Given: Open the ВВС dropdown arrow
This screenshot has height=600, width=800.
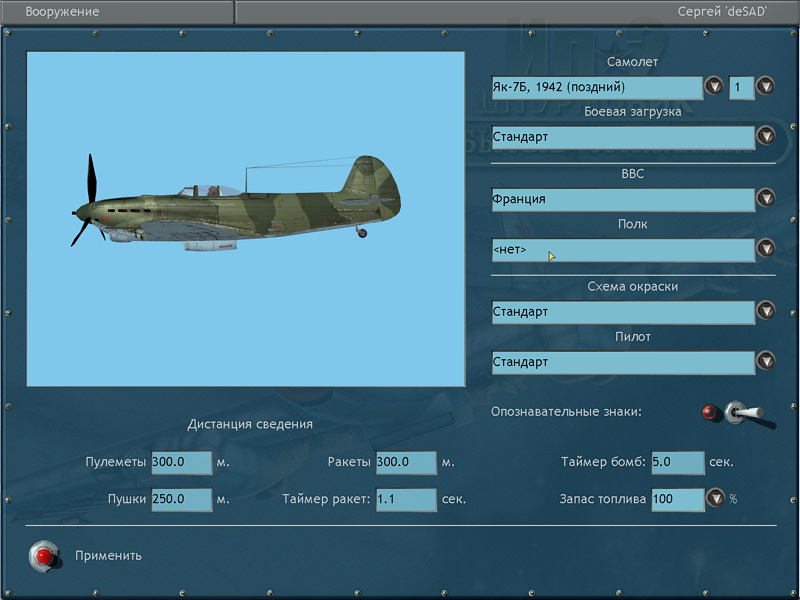Looking at the screenshot, I should (766, 198).
